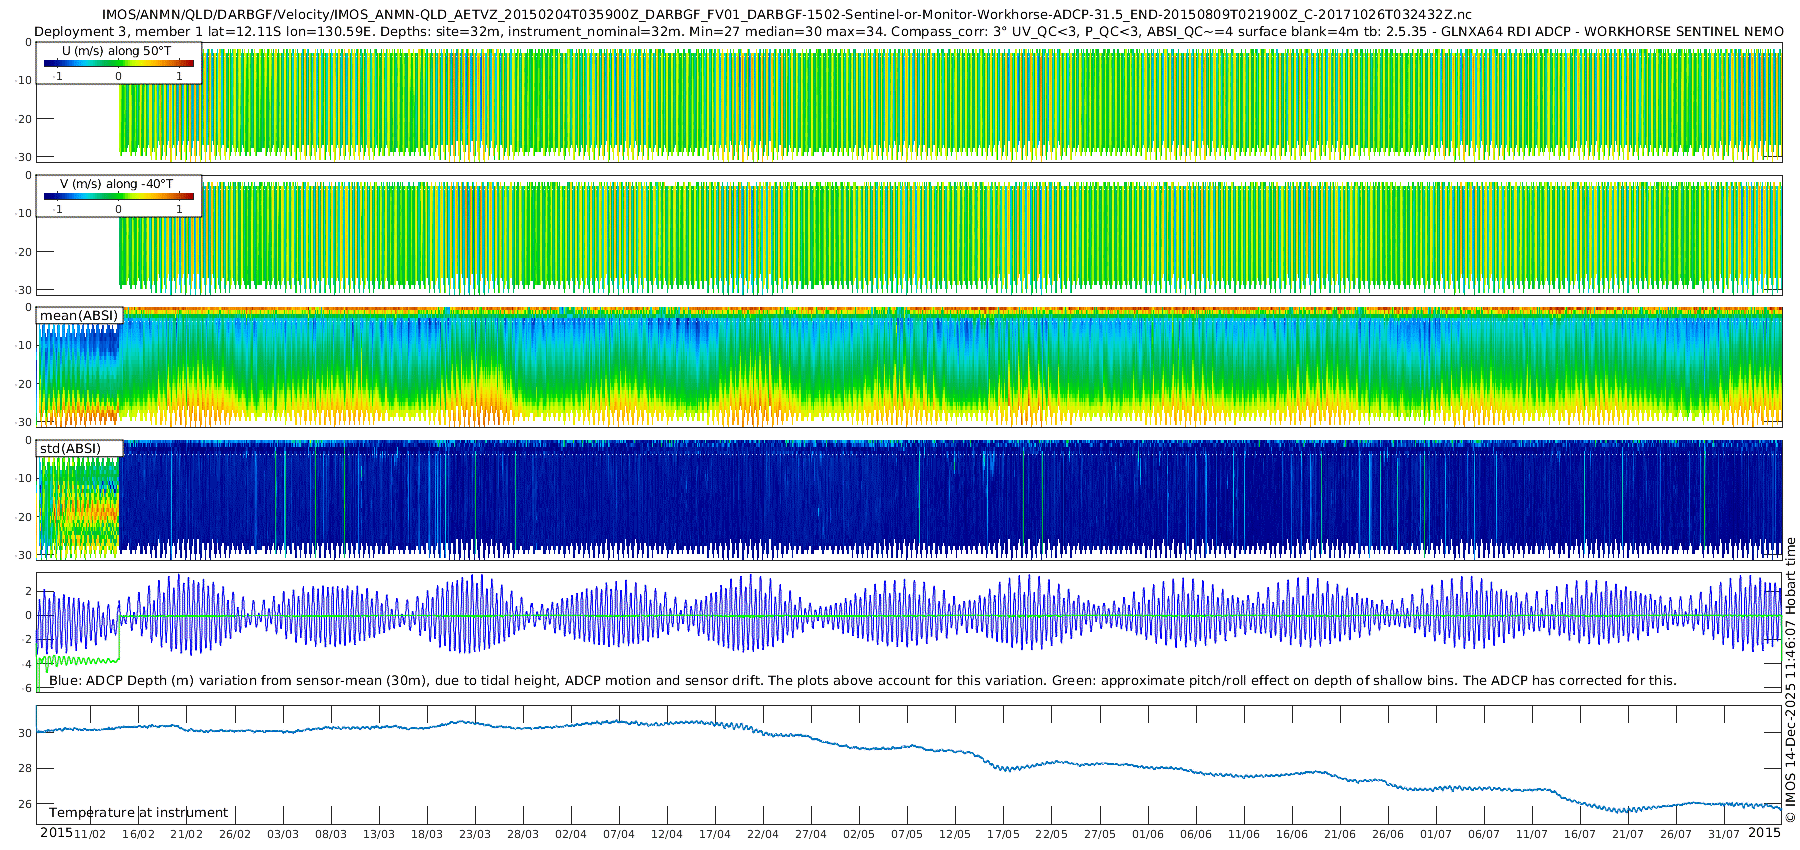
Task: Click the 2015 year label at left of axis
Action: click(x=56, y=833)
